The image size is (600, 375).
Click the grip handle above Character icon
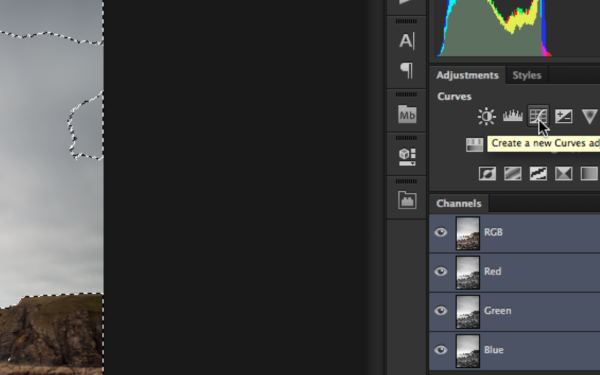tap(406, 21)
